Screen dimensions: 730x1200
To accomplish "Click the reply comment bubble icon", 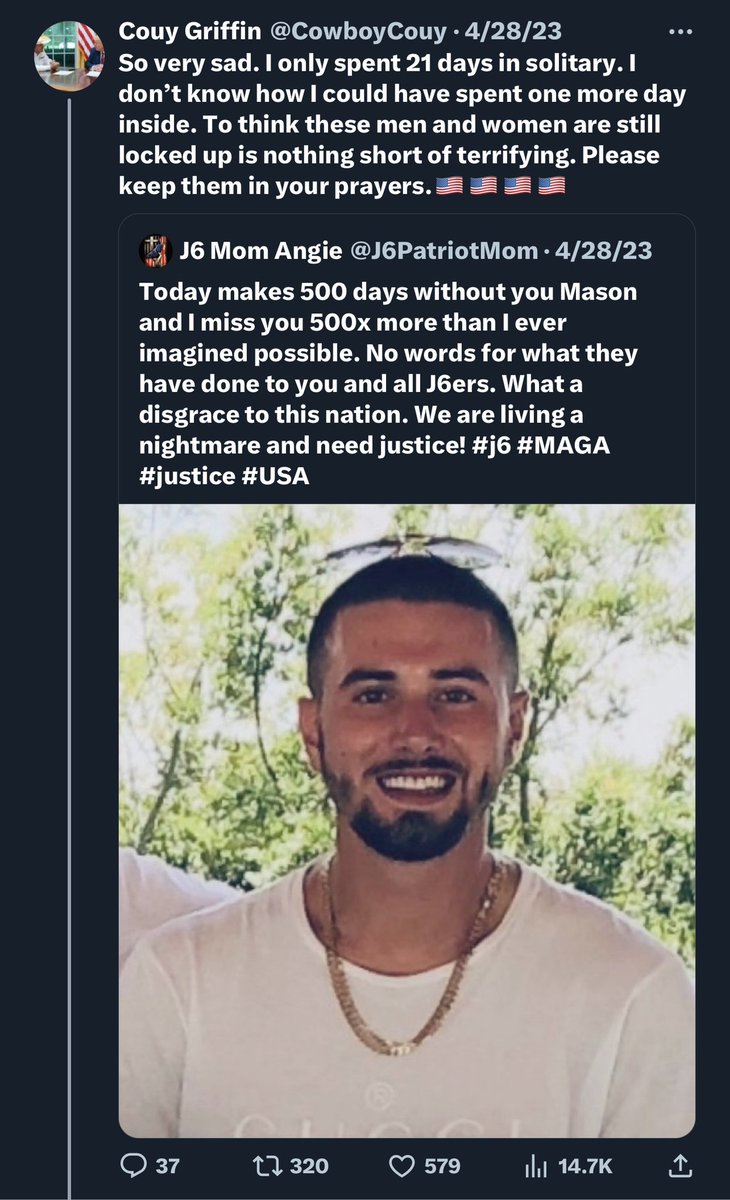I will tap(134, 1166).
